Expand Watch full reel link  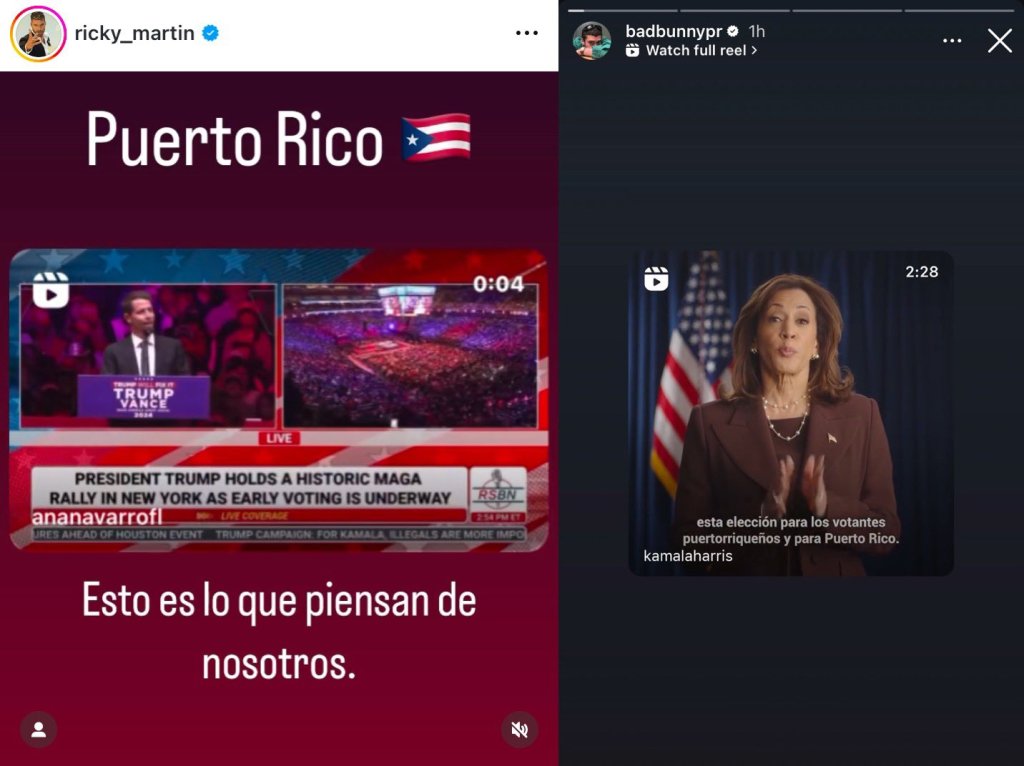point(692,50)
